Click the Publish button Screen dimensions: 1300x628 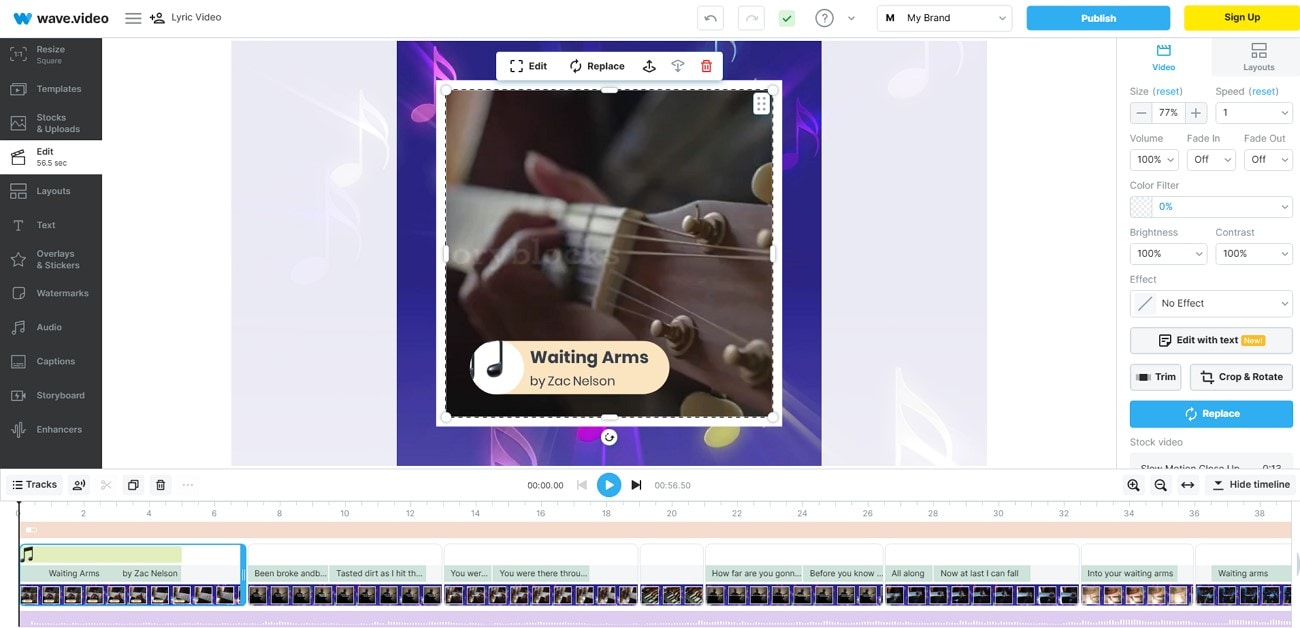(1098, 18)
